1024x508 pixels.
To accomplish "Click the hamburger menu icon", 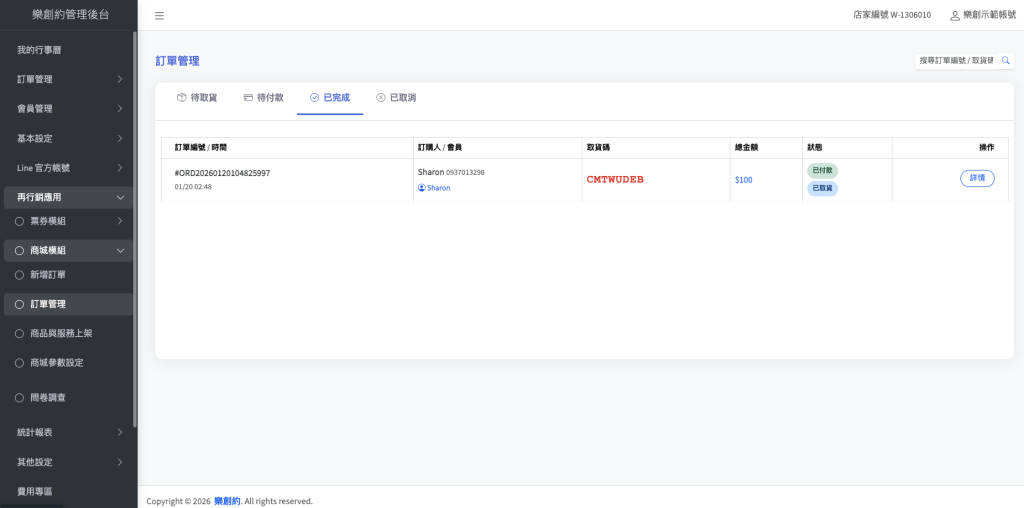I will (x=160, y=16).
